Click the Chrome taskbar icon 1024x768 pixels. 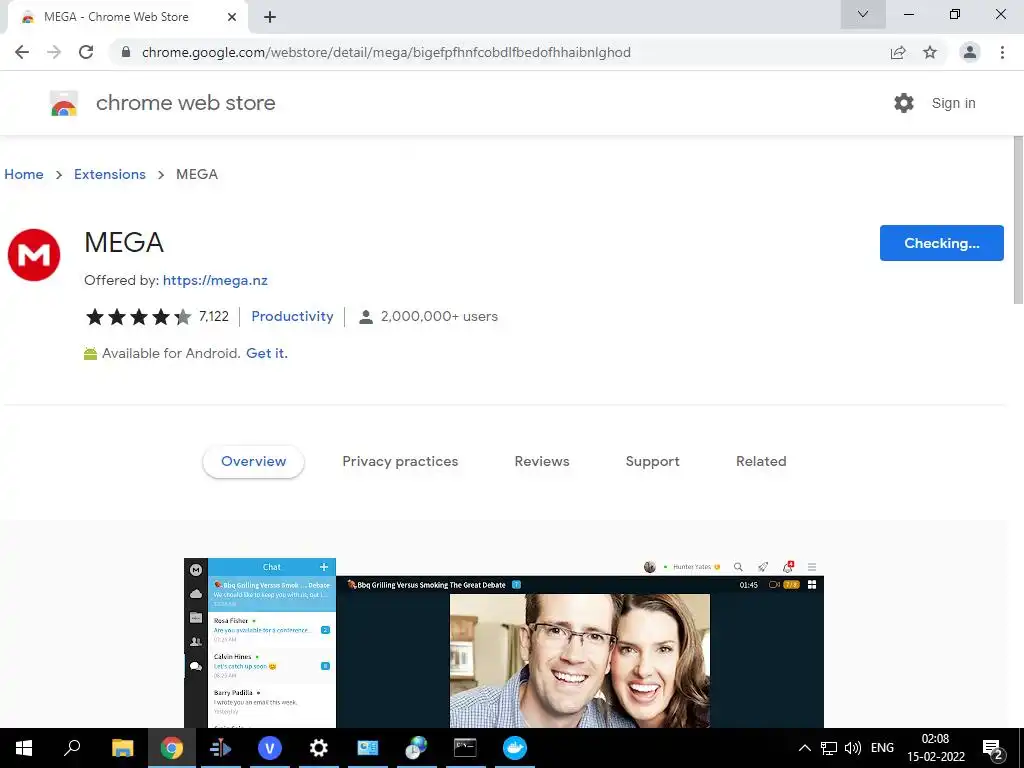[172, 748]
